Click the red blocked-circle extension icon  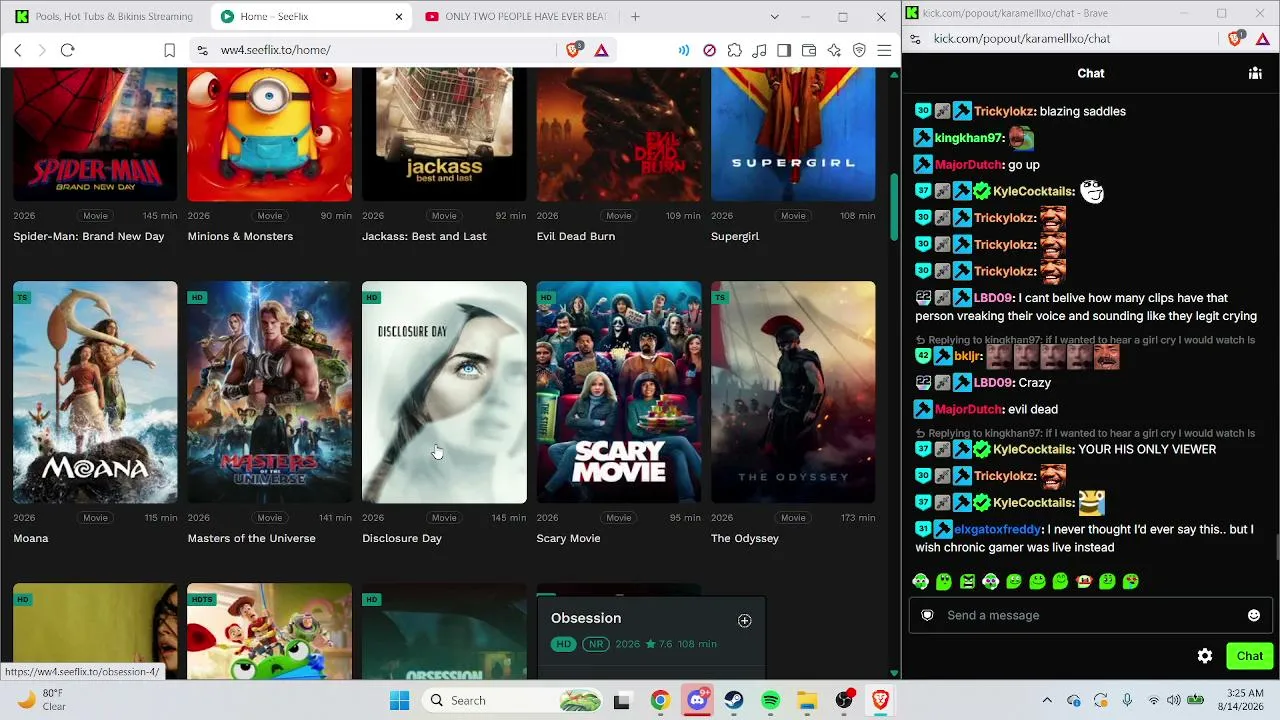click(709, 50)
